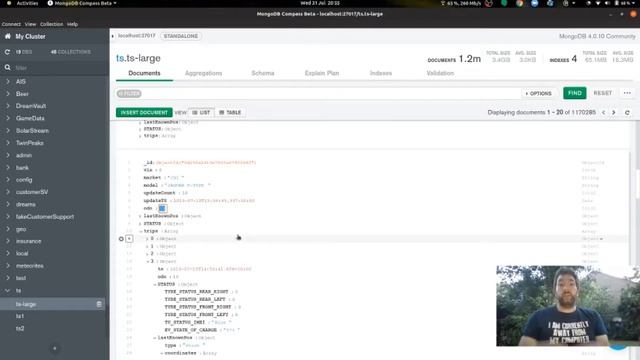Open the local database
The width and height of the screenshot is (640, 360).
point(22,253)
